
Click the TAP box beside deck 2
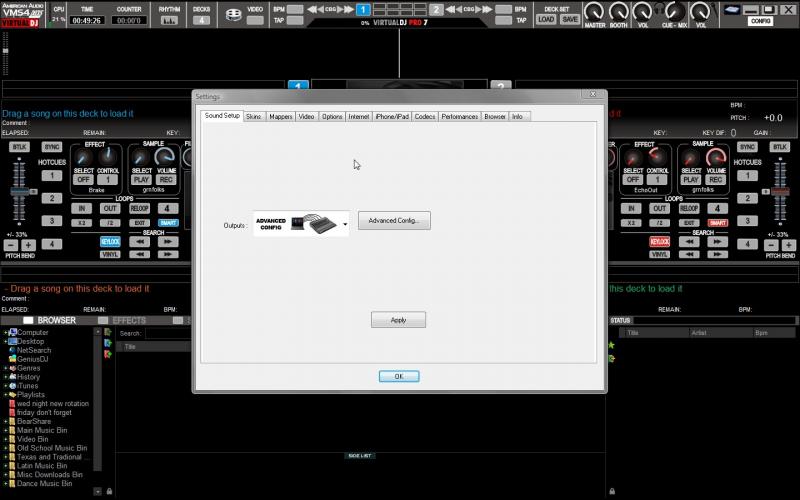[503, 20]
